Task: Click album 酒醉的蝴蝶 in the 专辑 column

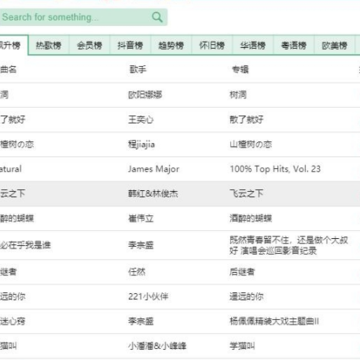Action: point(251,219)
